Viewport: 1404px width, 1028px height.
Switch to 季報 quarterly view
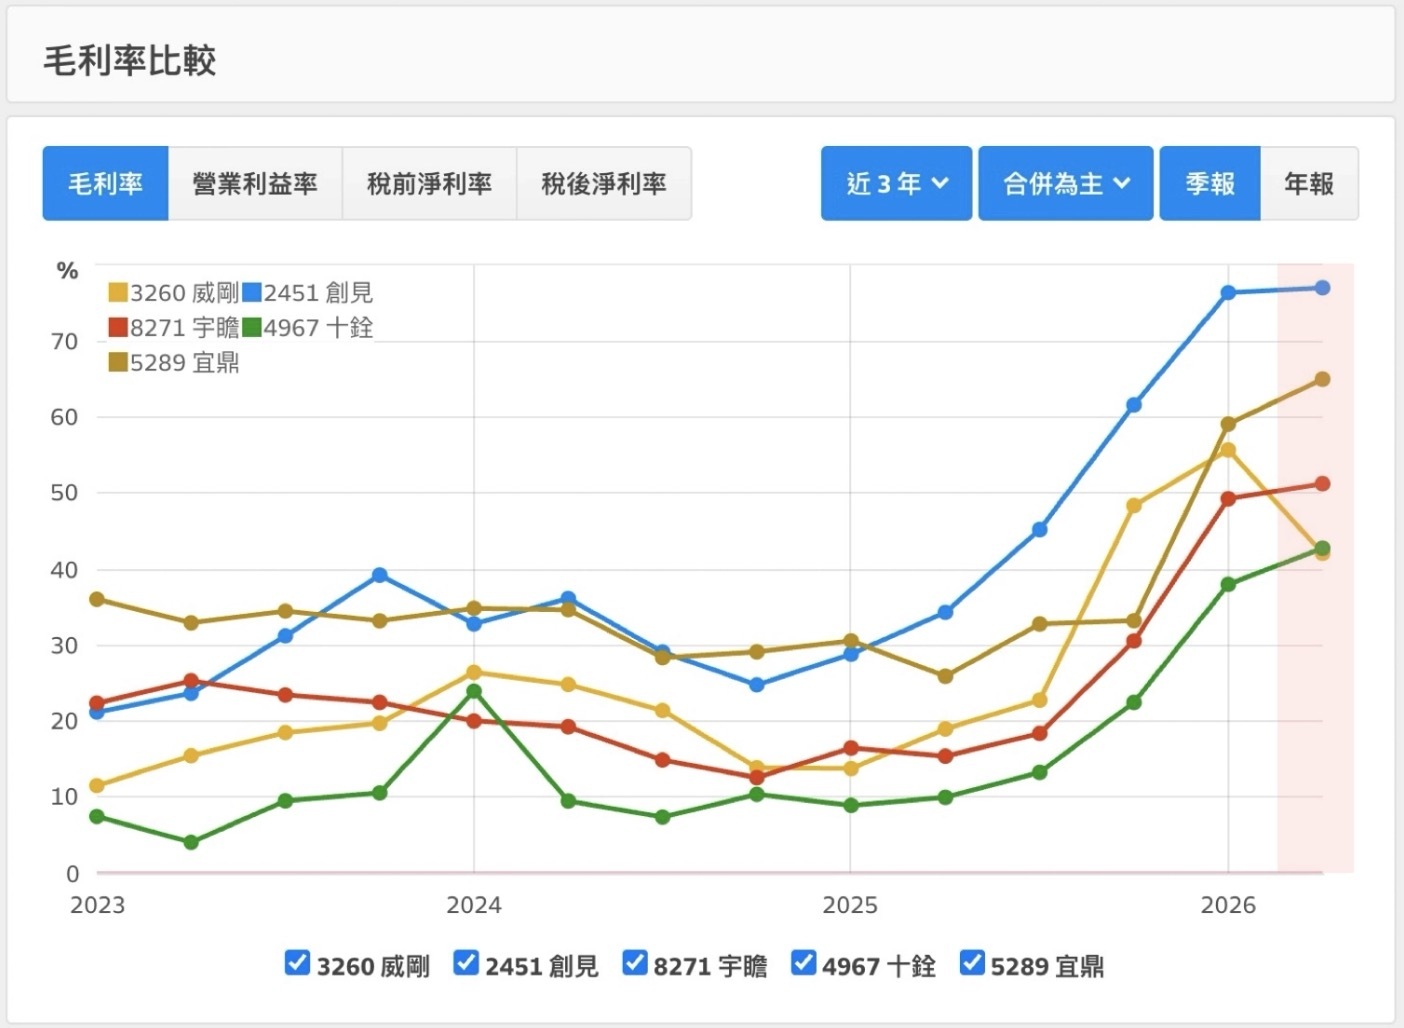tap(1210, 183)
